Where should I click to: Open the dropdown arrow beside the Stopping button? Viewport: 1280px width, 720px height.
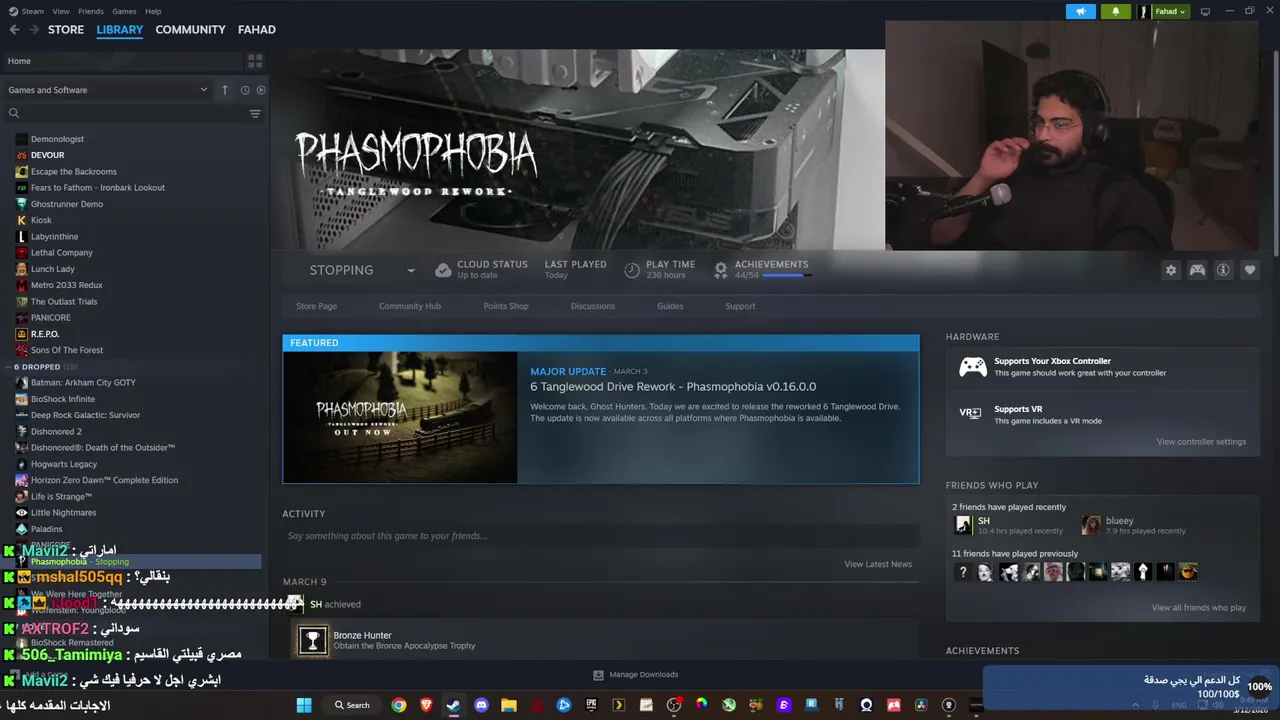(410, 270)
